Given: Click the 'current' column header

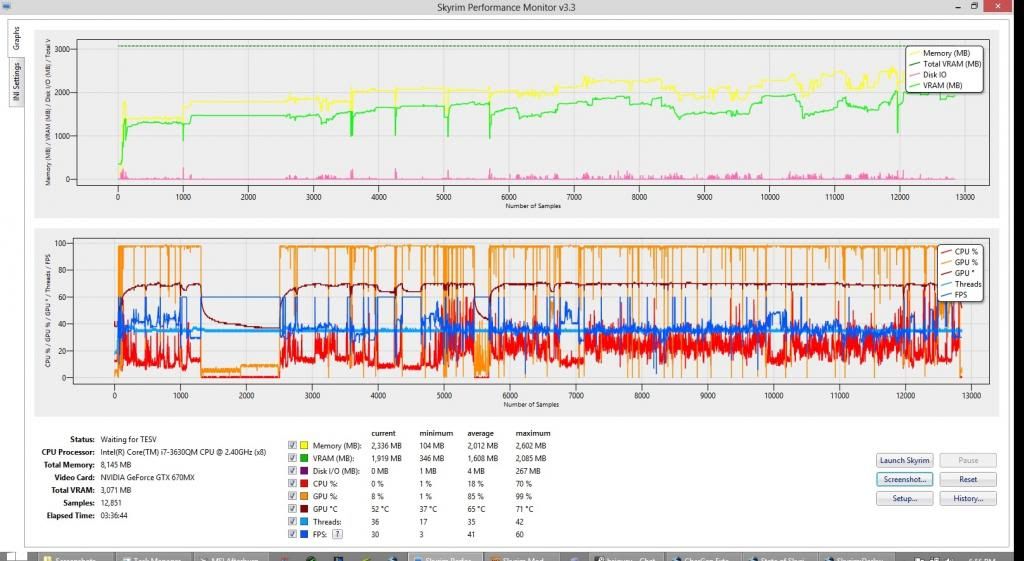Looking at the screenshot, I should tap(383, 433).
